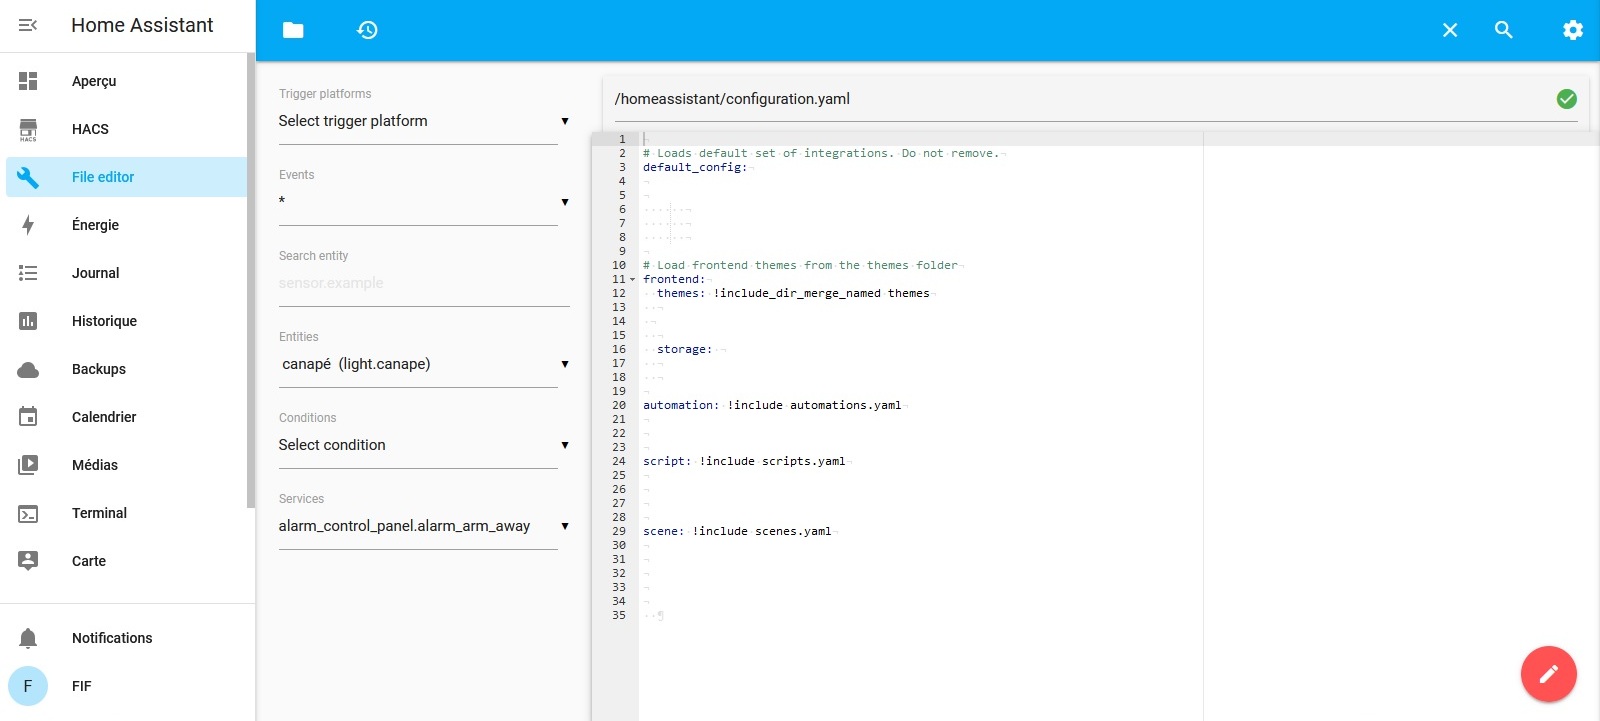
Task: Open the FIF user profile avatar
Action: [x=28, y=686]
